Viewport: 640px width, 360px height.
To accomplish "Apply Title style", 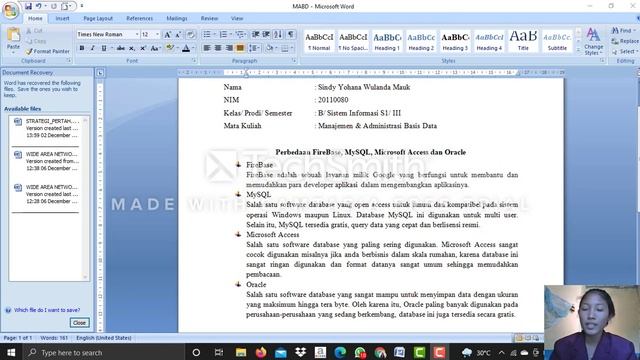I will (x=523, y=41).
